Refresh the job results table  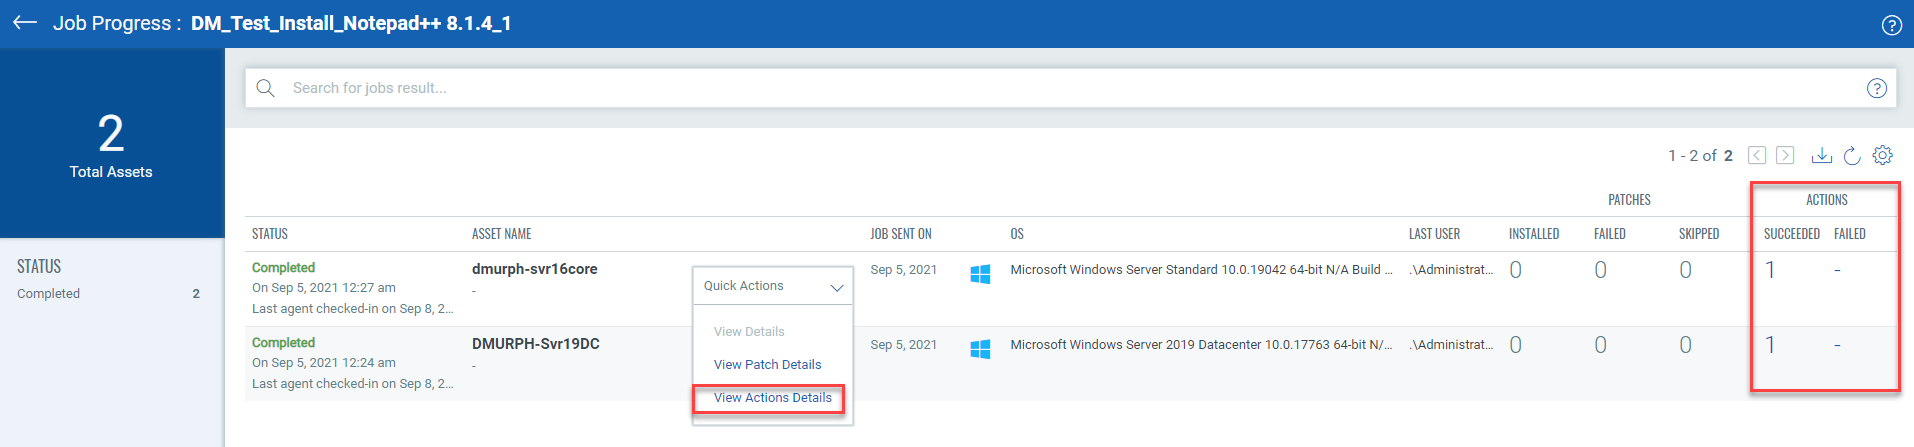1852,155
